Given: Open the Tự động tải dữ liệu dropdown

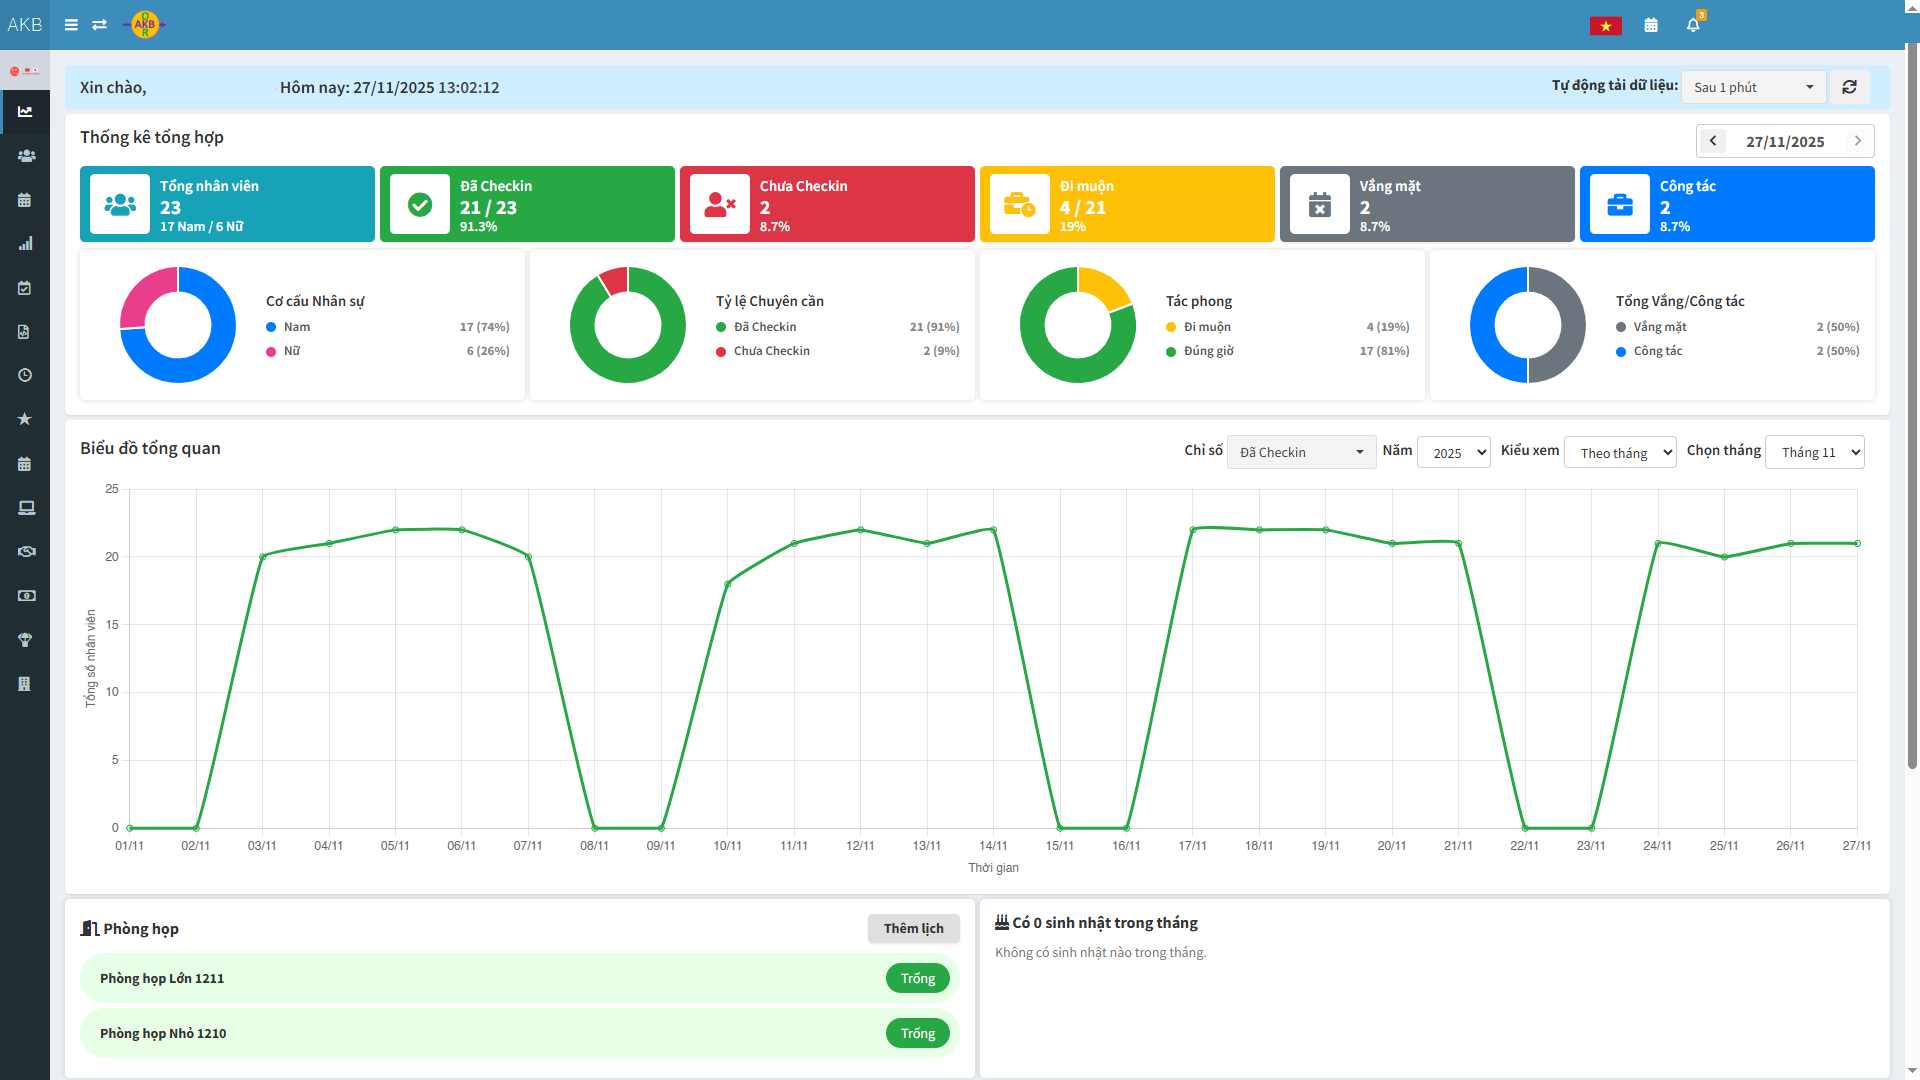Looking at the screenshot, I should point(1753,87).
